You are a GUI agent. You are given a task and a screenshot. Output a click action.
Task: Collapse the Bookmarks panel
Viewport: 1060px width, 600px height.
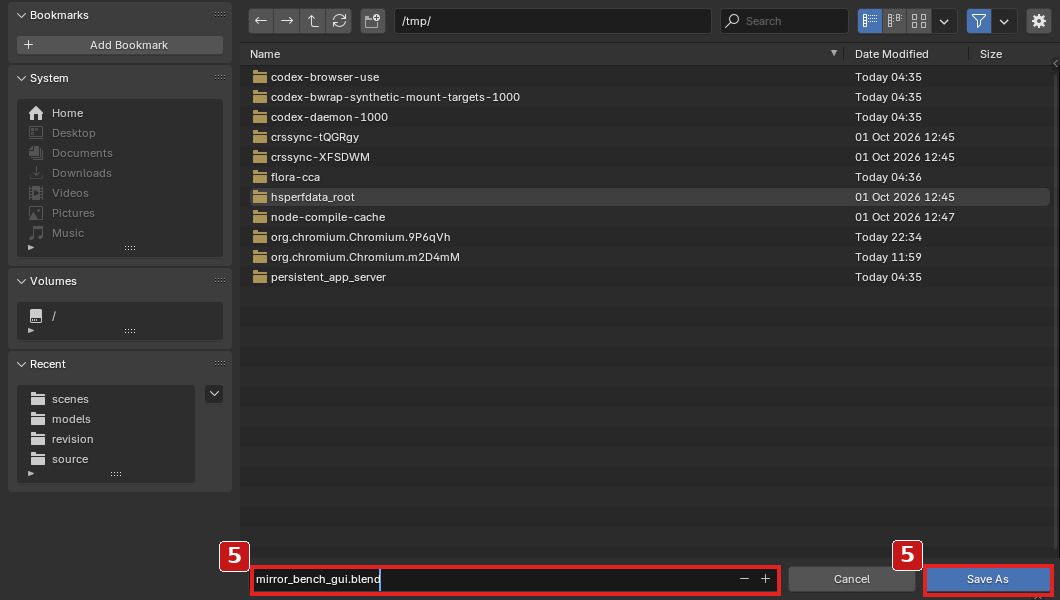(21, 15)
